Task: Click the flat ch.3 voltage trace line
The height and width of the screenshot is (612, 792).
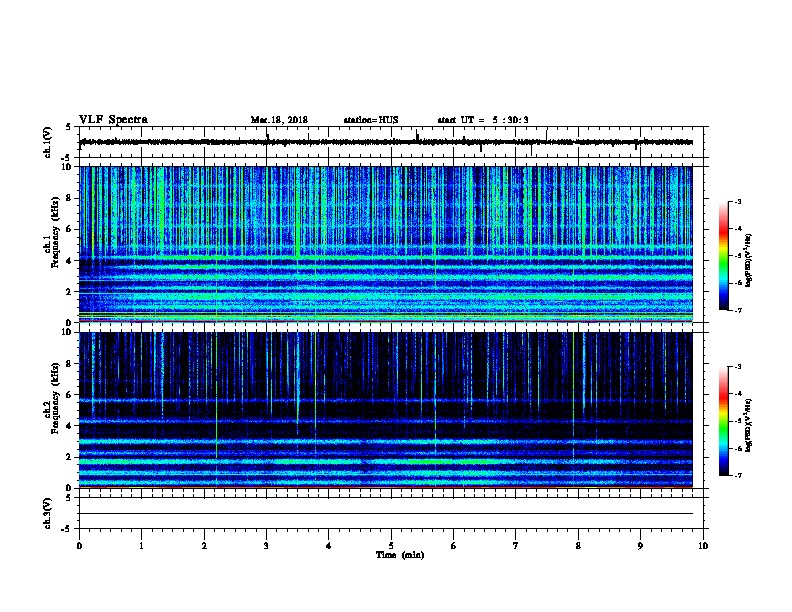Action: [386, 514]
